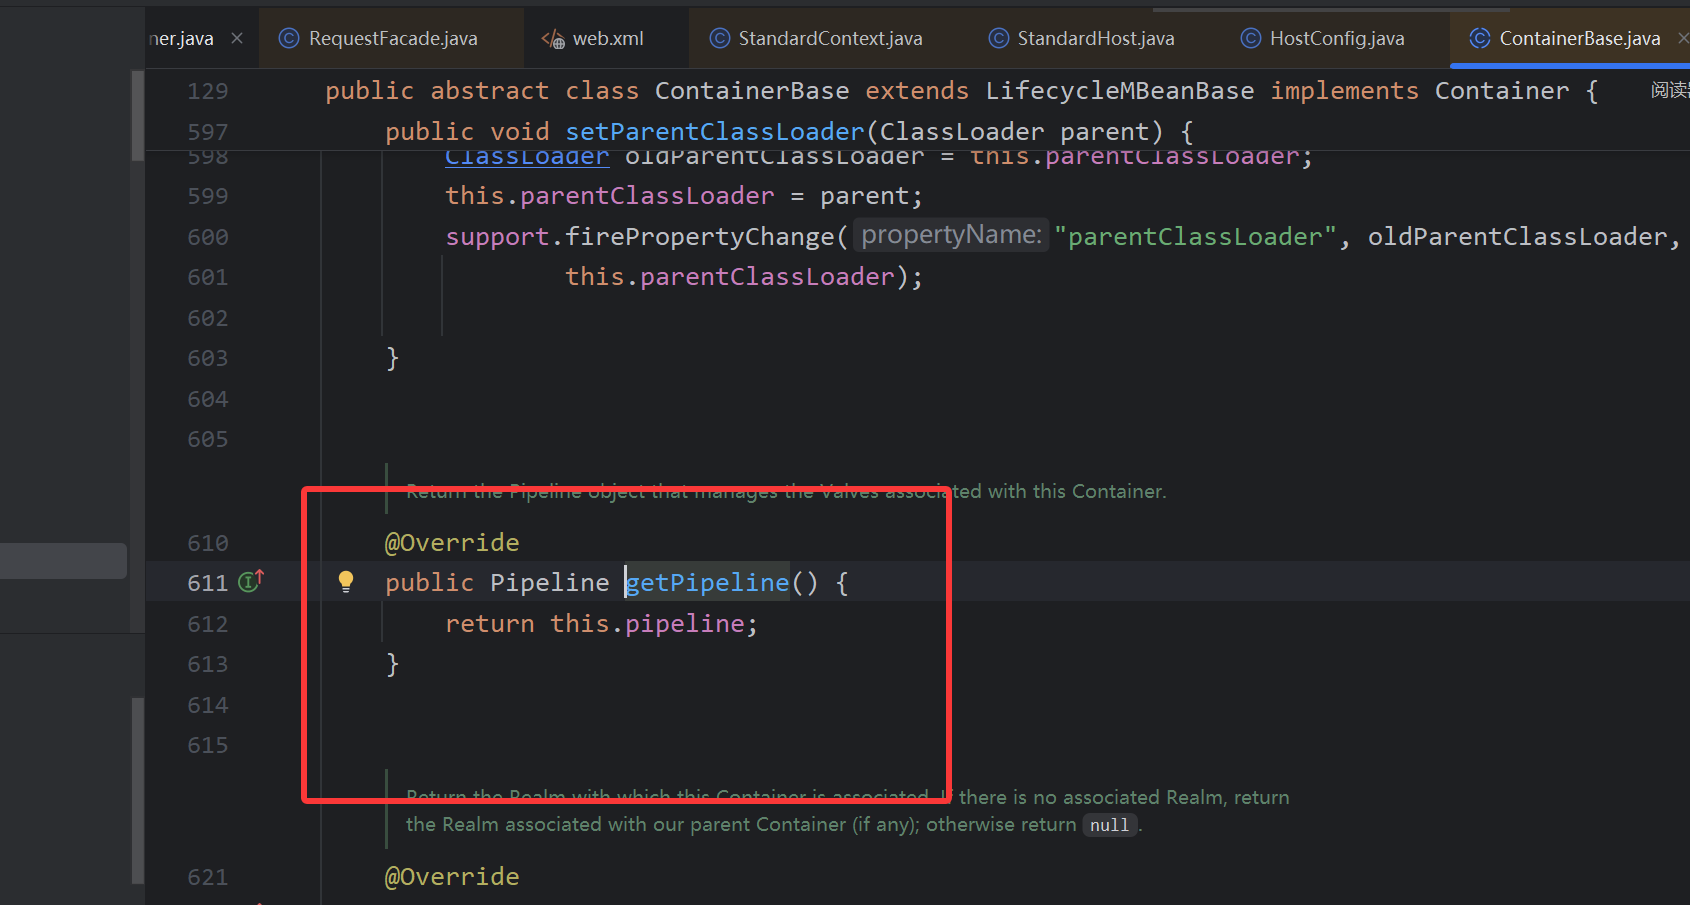The image size is (1690, 905).
Task: Click the implements-method gutter icon on line 611
Action: (251, 581)
